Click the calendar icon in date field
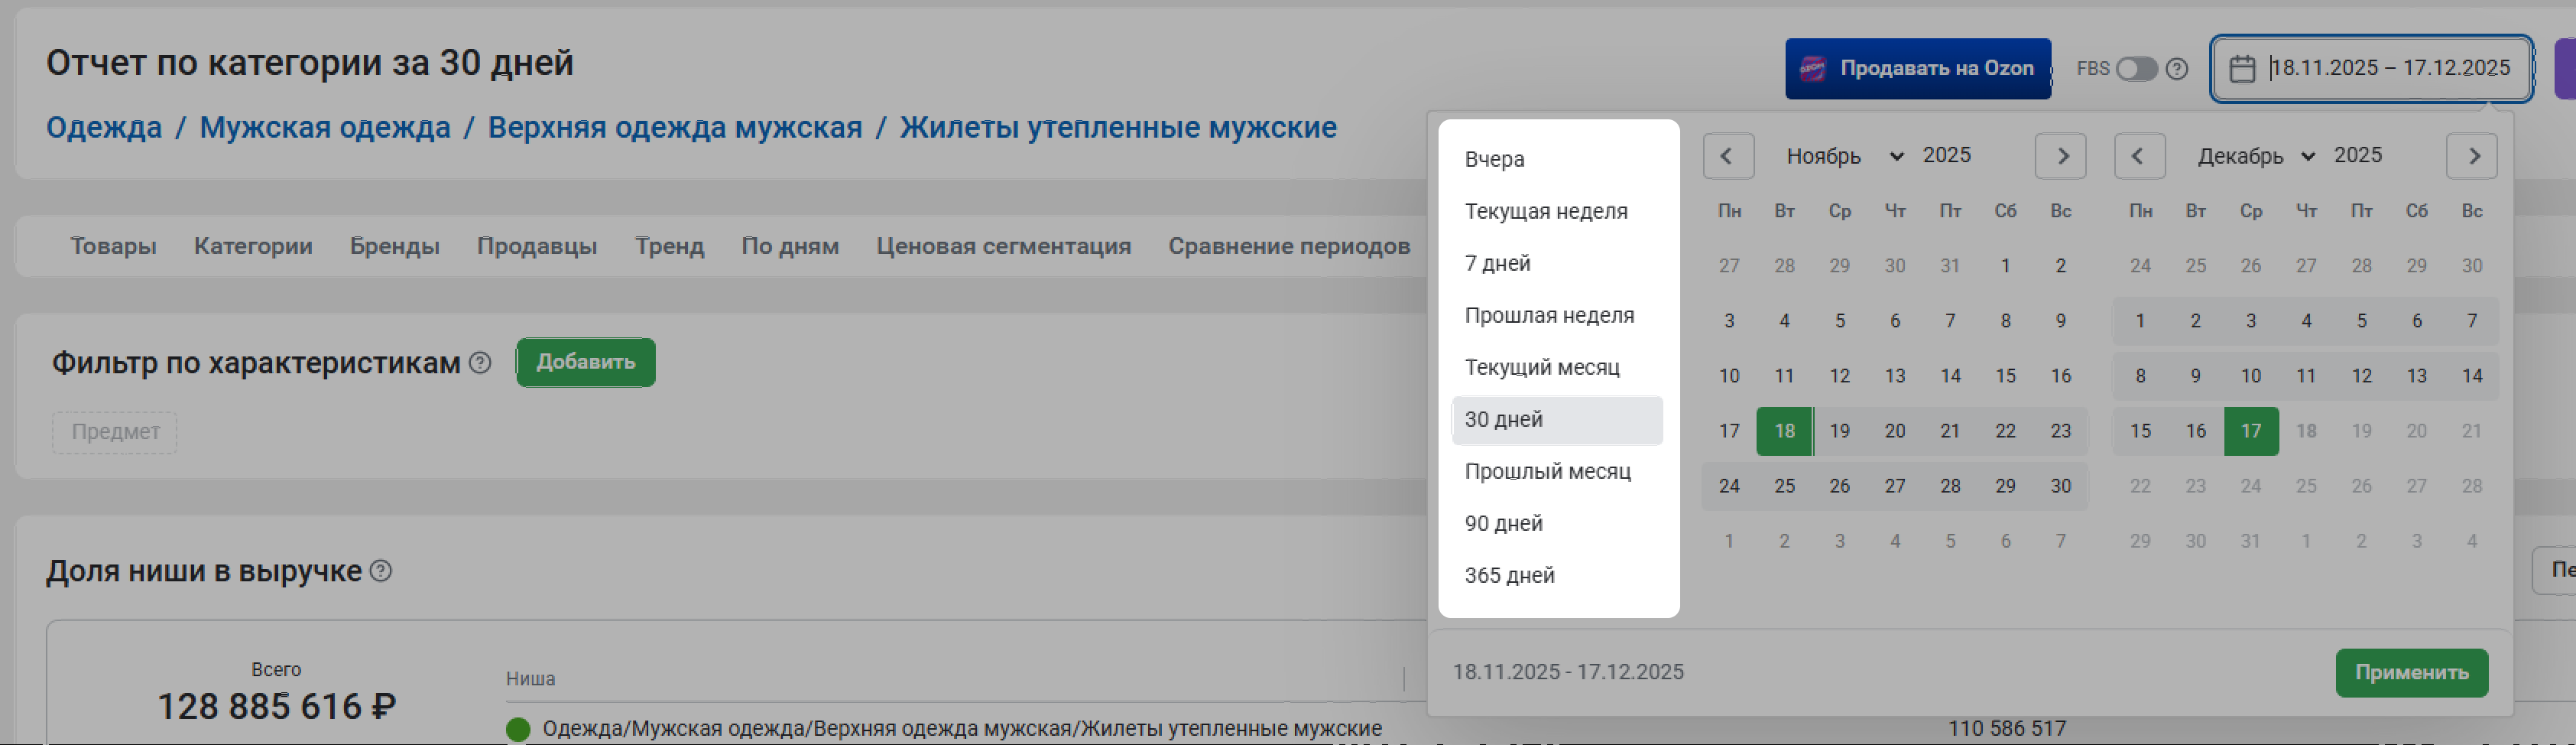Image resolution: width=2576 pixels, height=745 pixels. [2242, 69]
